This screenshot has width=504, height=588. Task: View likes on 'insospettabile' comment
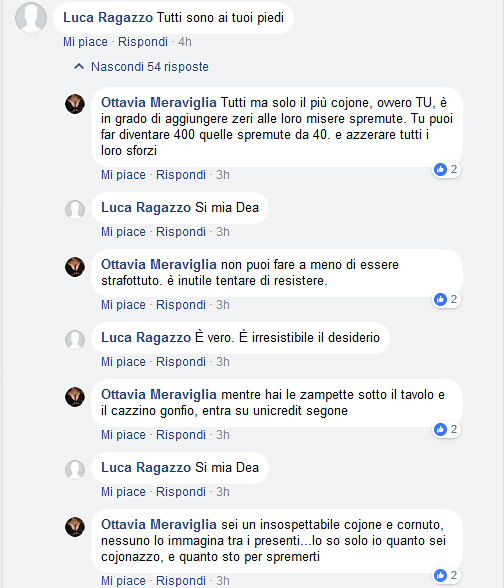(446, 575)
